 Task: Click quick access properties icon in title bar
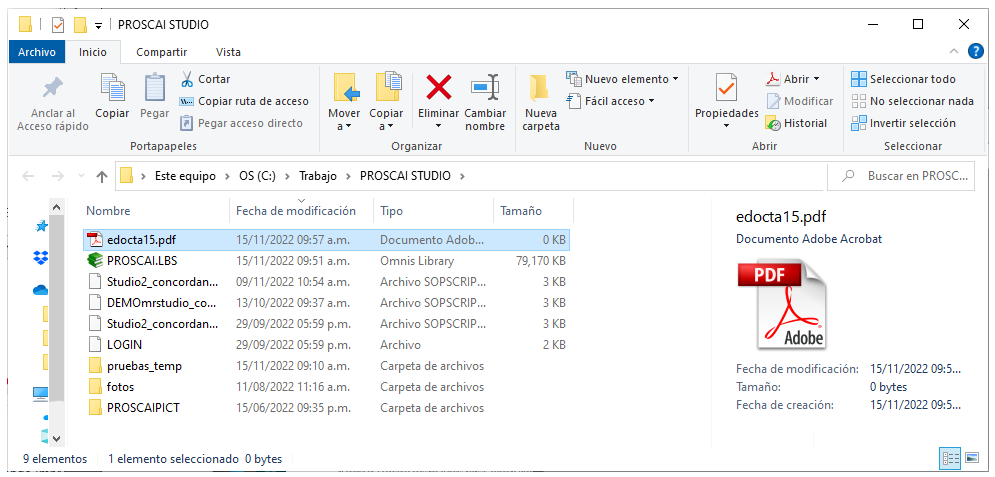coord(58,25)
